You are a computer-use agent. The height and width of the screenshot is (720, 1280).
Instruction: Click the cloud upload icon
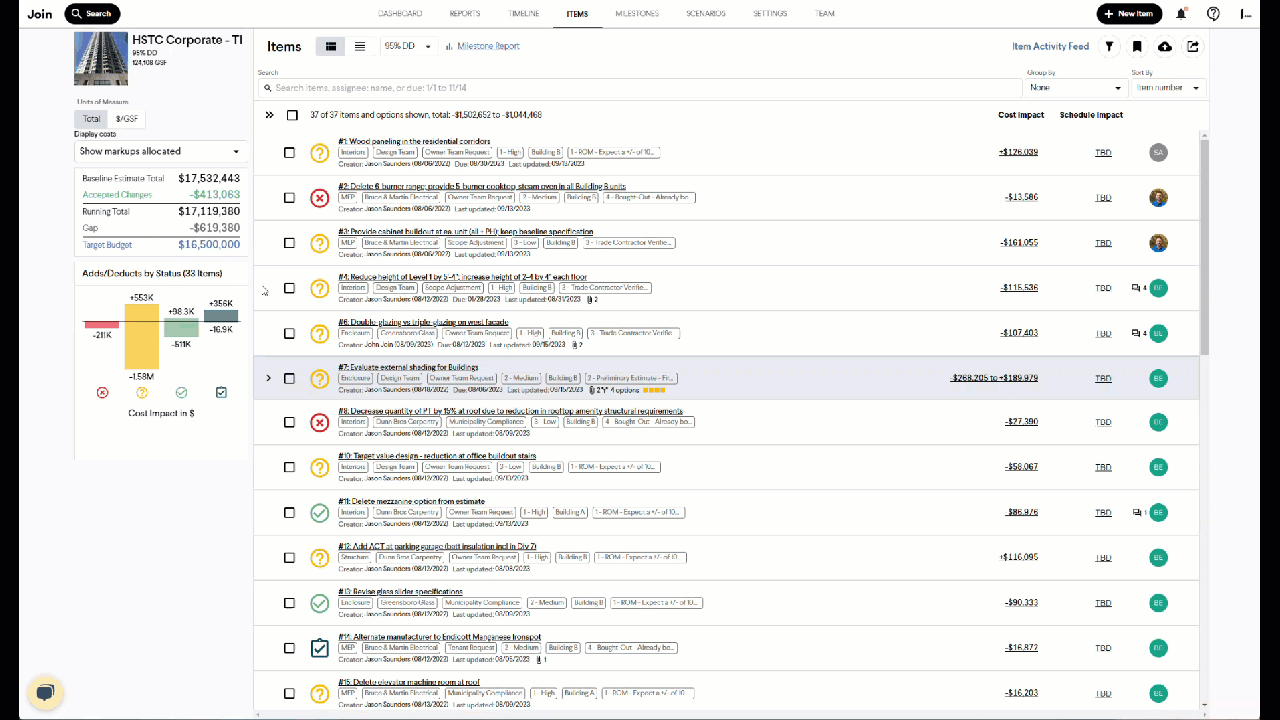pos(1165,46)
